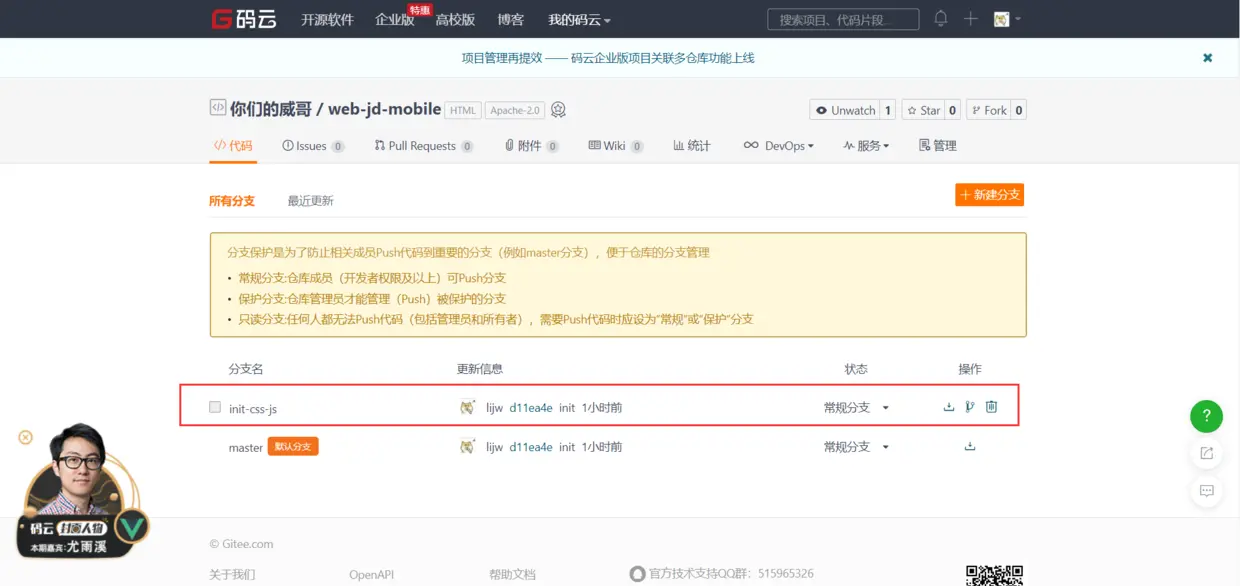Open the 服务 dropdown tab
This screenshot has height=586, width=1240.
(x=866, y=146)
